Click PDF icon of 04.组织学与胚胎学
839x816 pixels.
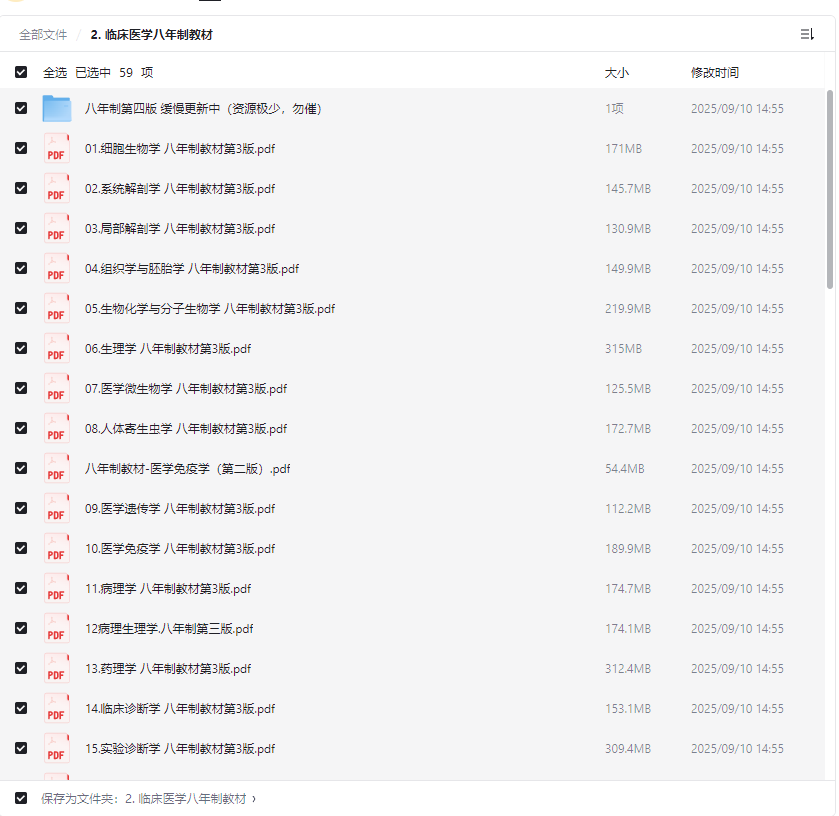tap(57, 268)
